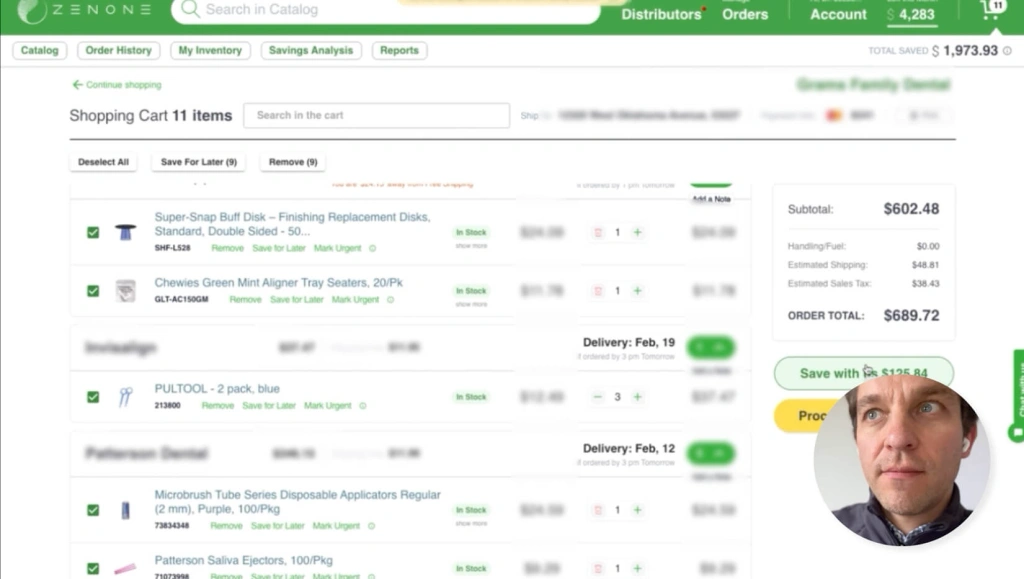
Task: Decrease the PULTOOL quantity with the minus button
Action: tap(598, 397)
